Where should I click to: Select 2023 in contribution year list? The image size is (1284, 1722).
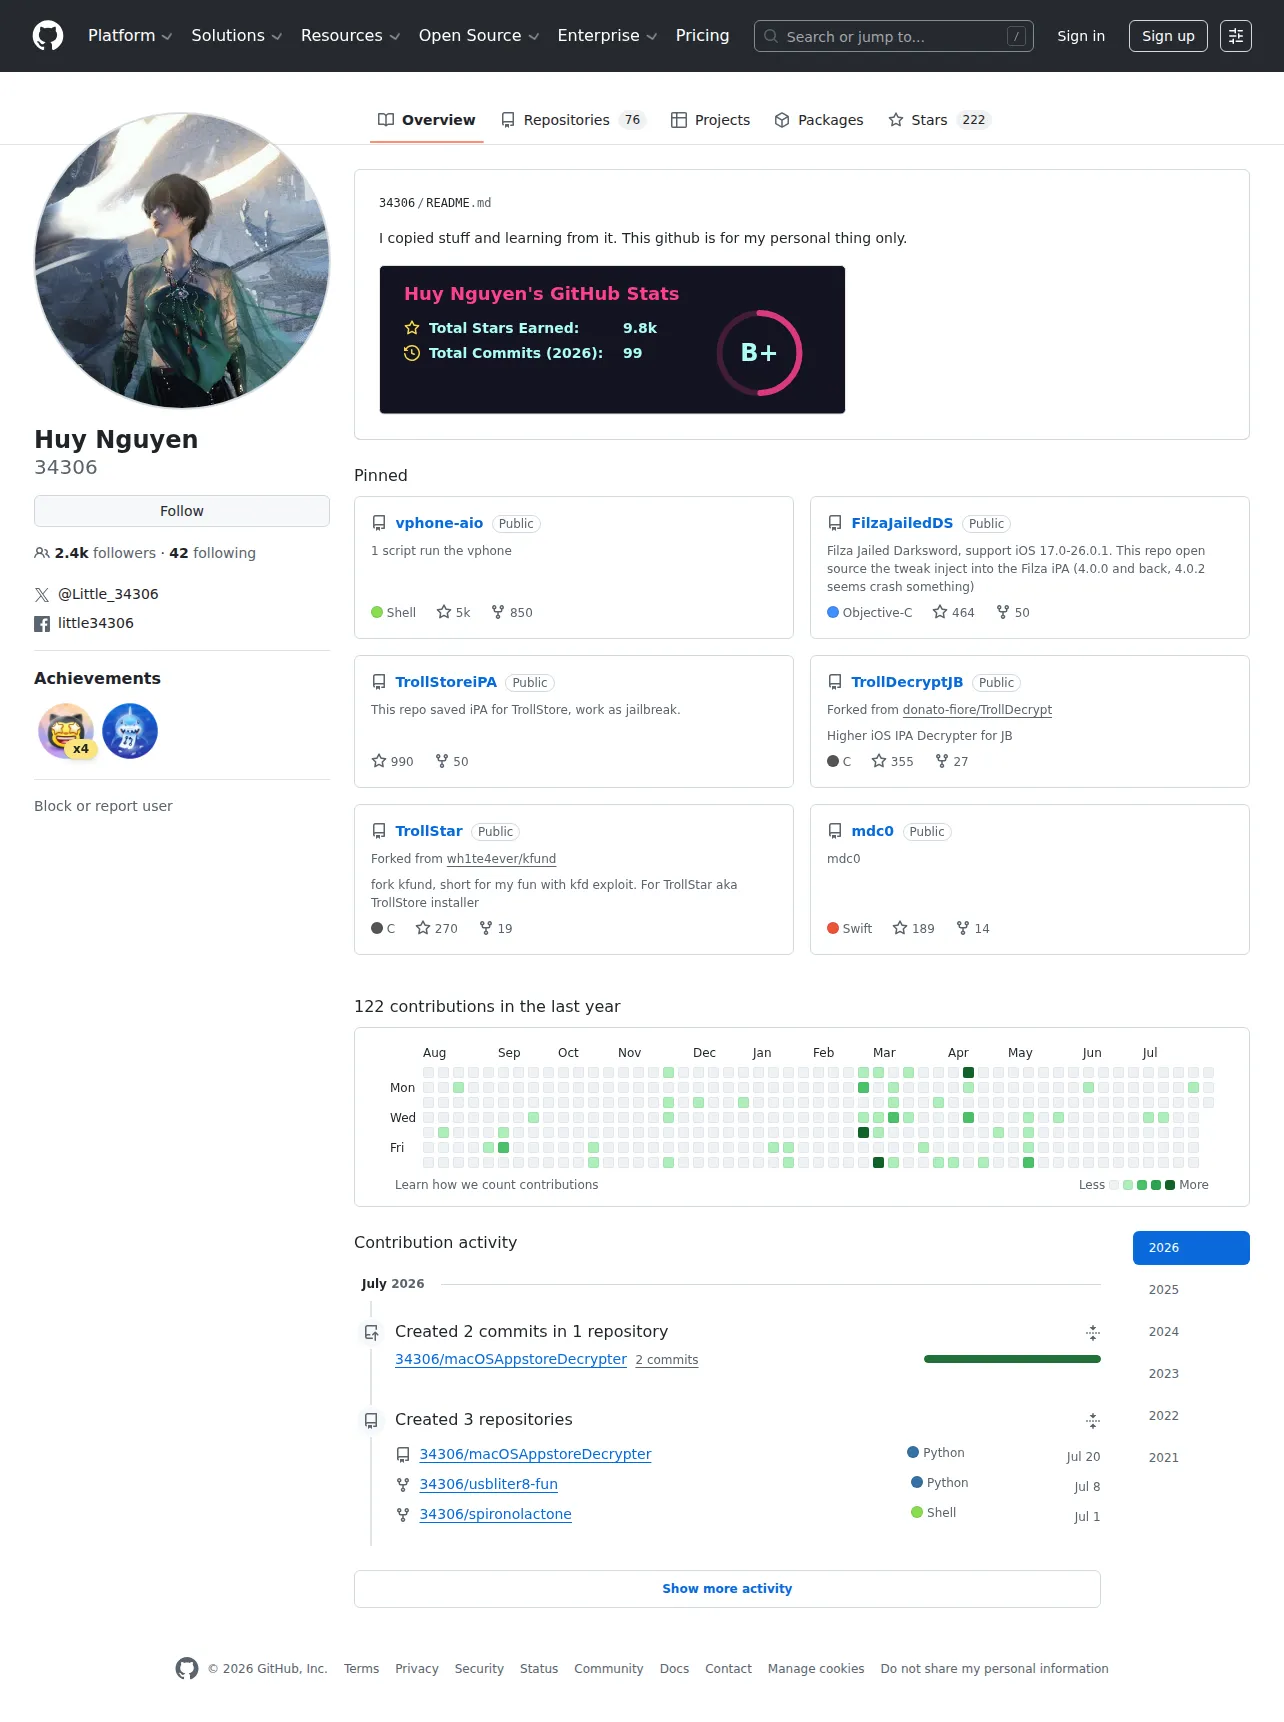coord(1191,1374)
